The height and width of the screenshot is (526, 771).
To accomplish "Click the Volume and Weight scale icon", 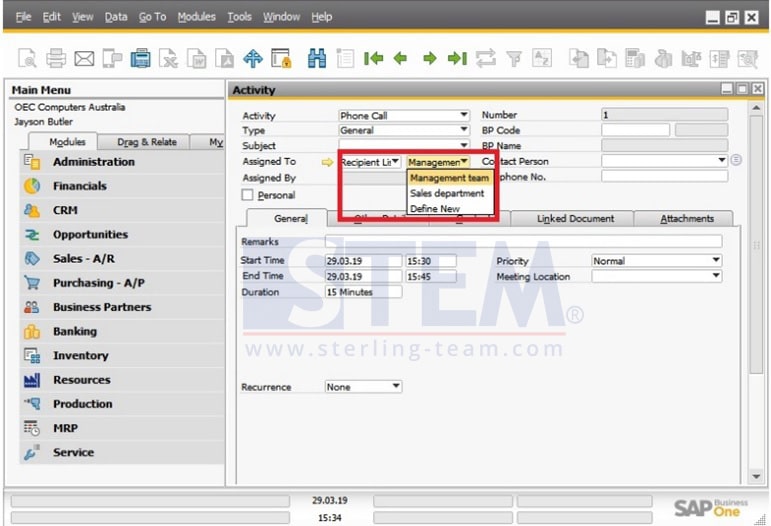I will [x=691, y=58].
